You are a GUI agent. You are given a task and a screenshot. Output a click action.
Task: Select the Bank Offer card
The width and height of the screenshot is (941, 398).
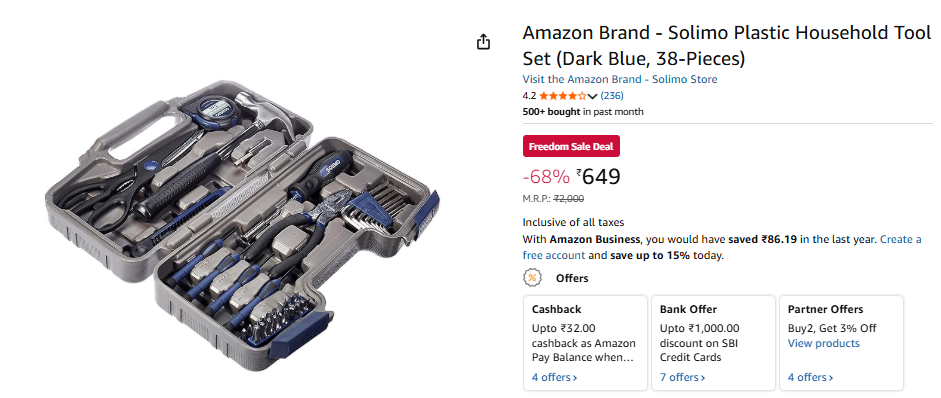[714, 343]
